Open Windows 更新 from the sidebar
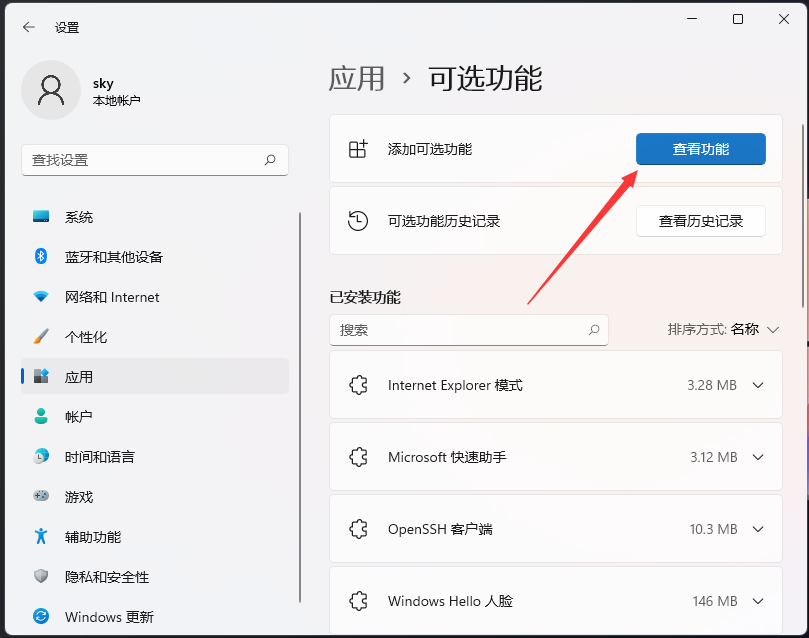 point(40,617)
